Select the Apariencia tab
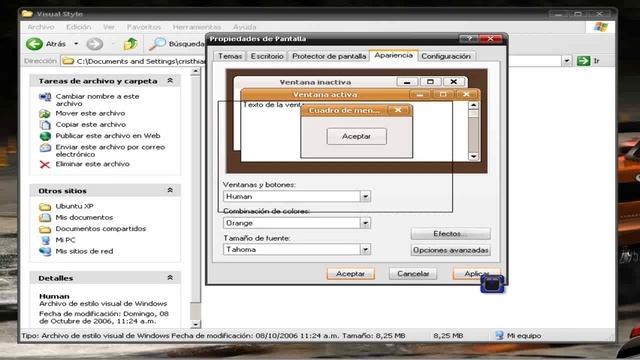This screenshot has width=640, height=360. [x=393, y=55]
